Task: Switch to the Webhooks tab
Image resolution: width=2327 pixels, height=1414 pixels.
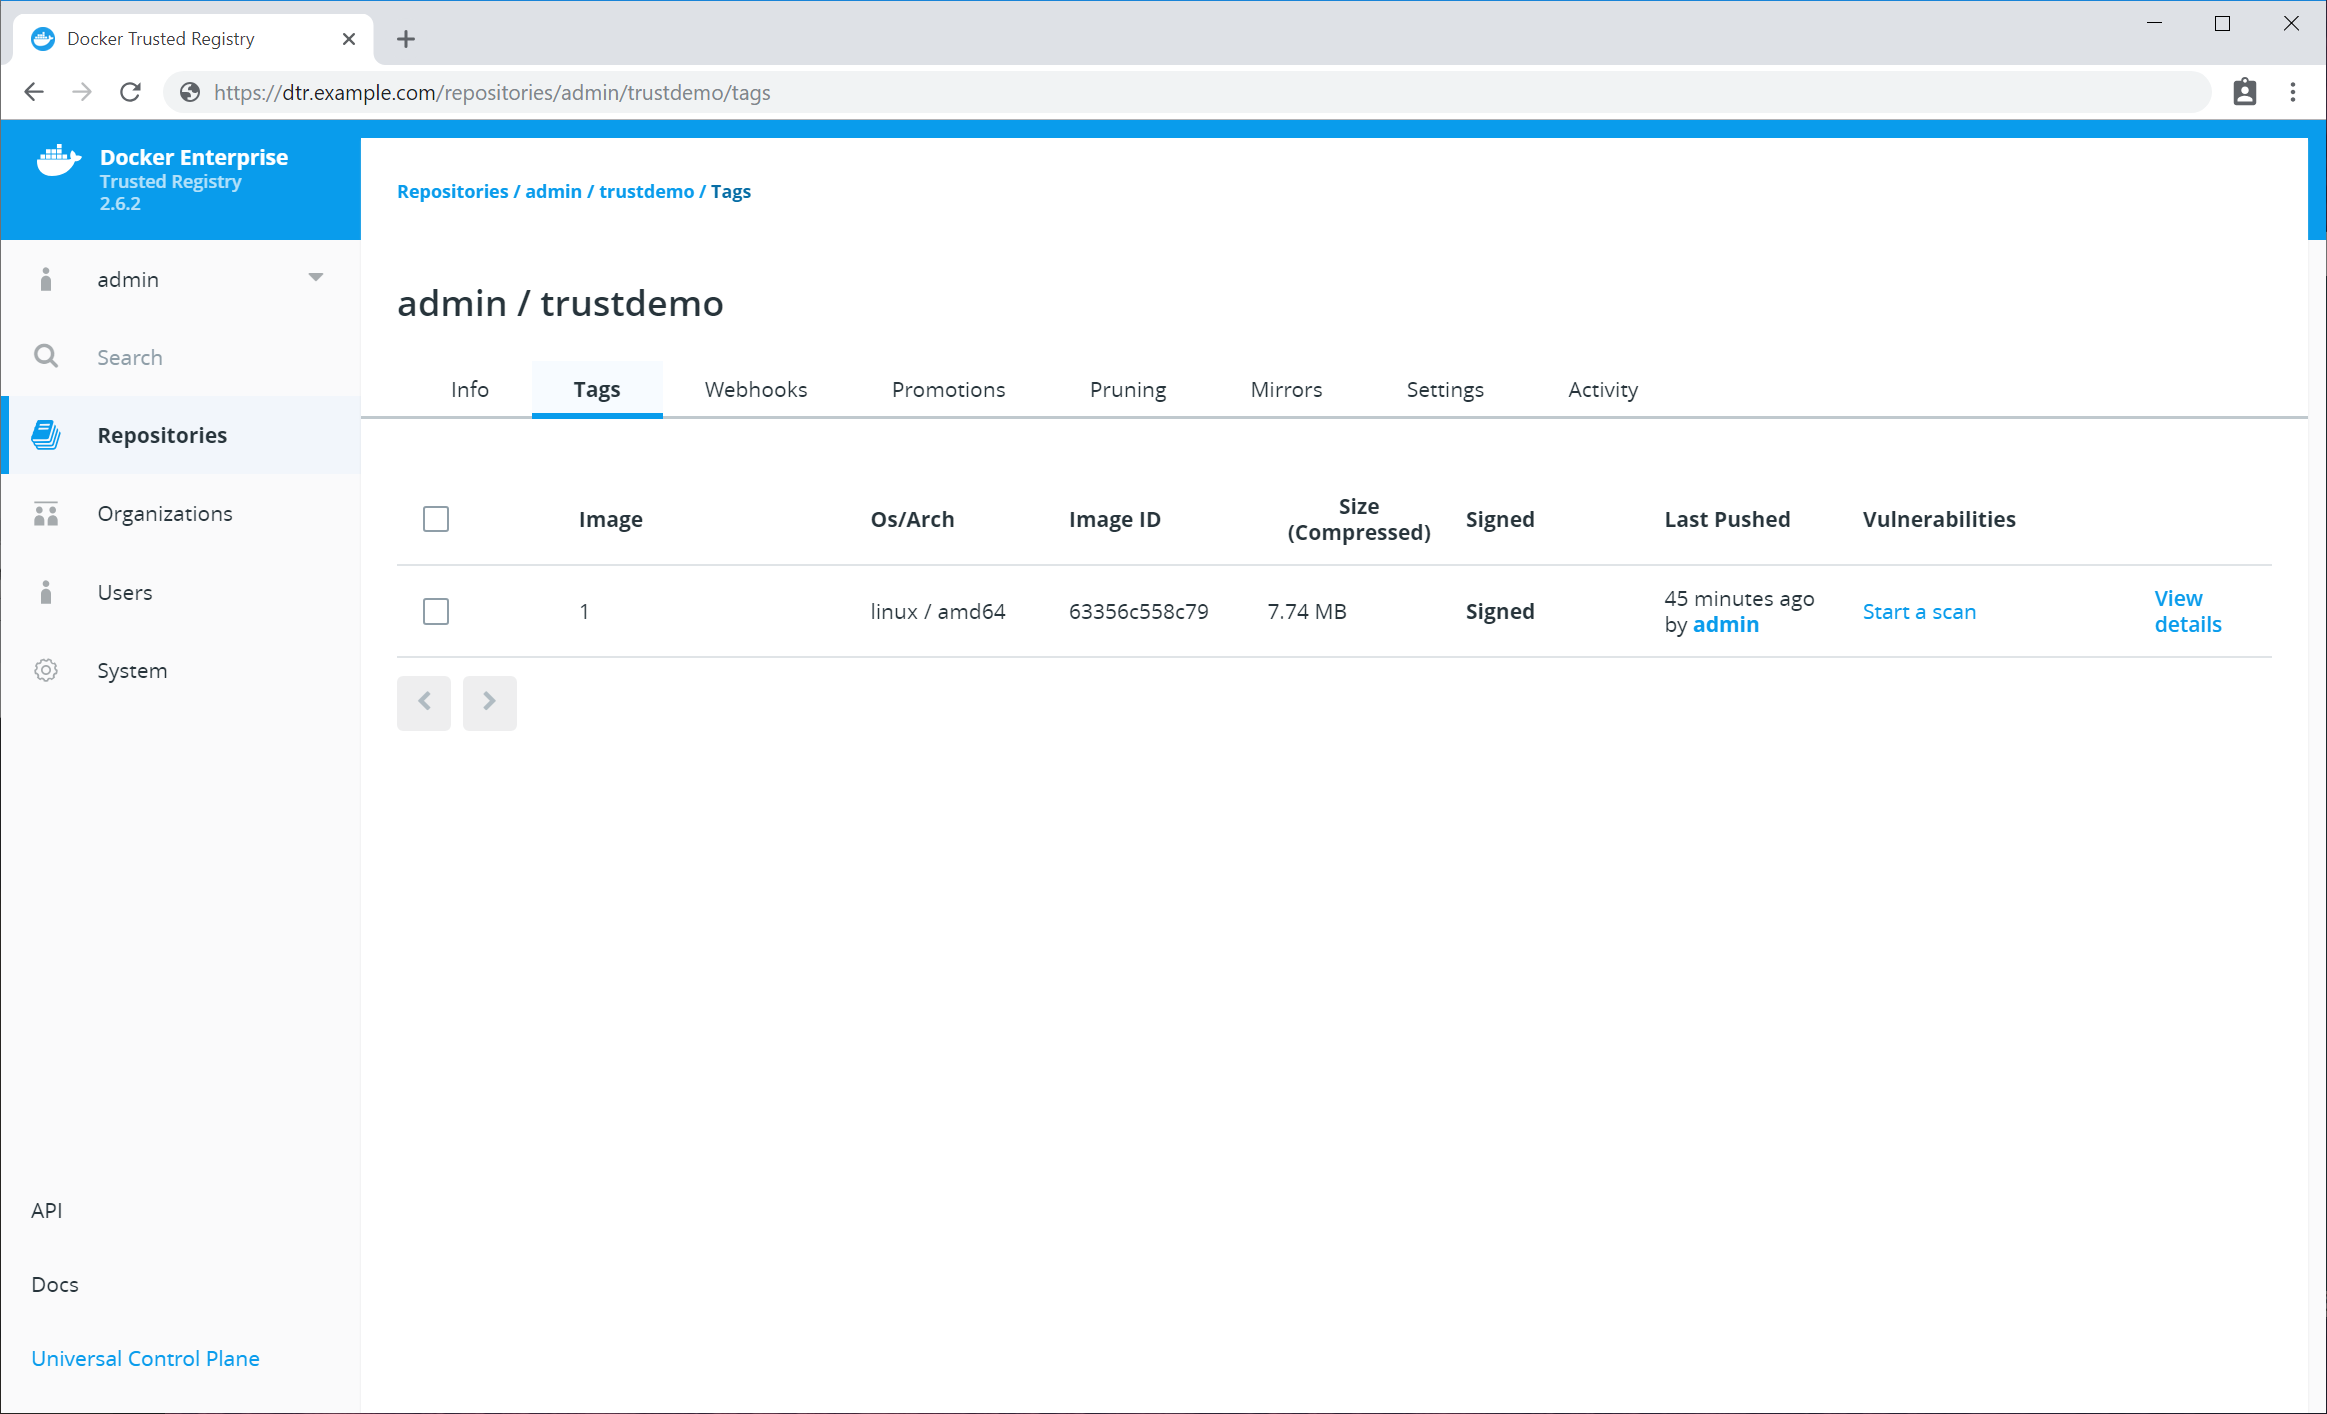Action: (x=755, y=389)
